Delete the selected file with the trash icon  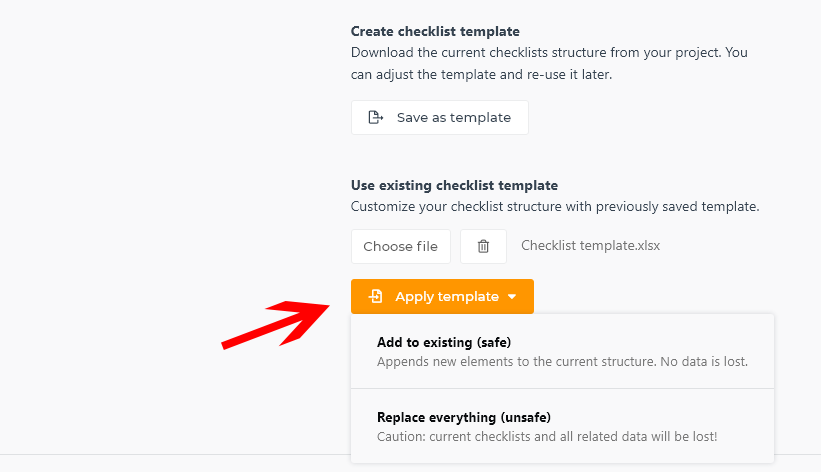tap(483, 246)
